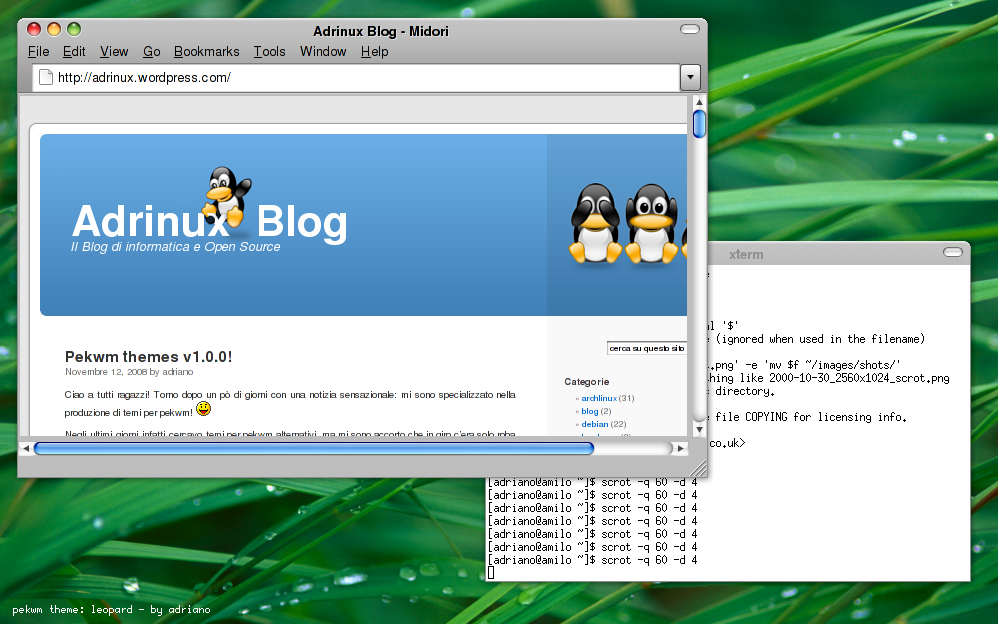The width and height of the screenshot is (998, 624).
Task: Click the red close button of Midori
Action: point(34,29)
